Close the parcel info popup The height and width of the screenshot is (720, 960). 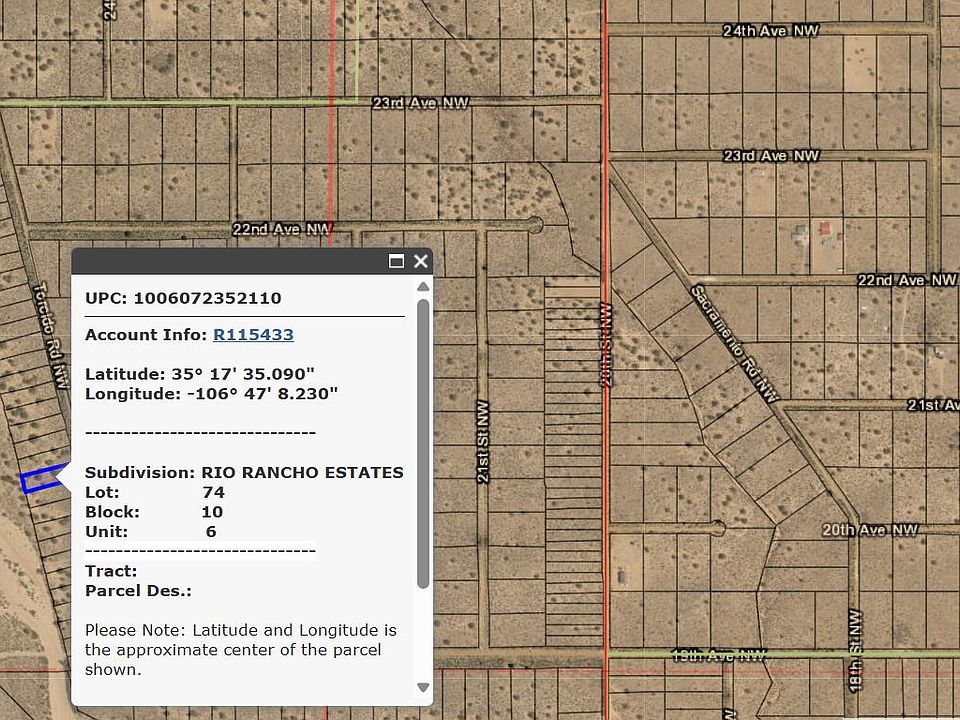(x=421, y=261)
